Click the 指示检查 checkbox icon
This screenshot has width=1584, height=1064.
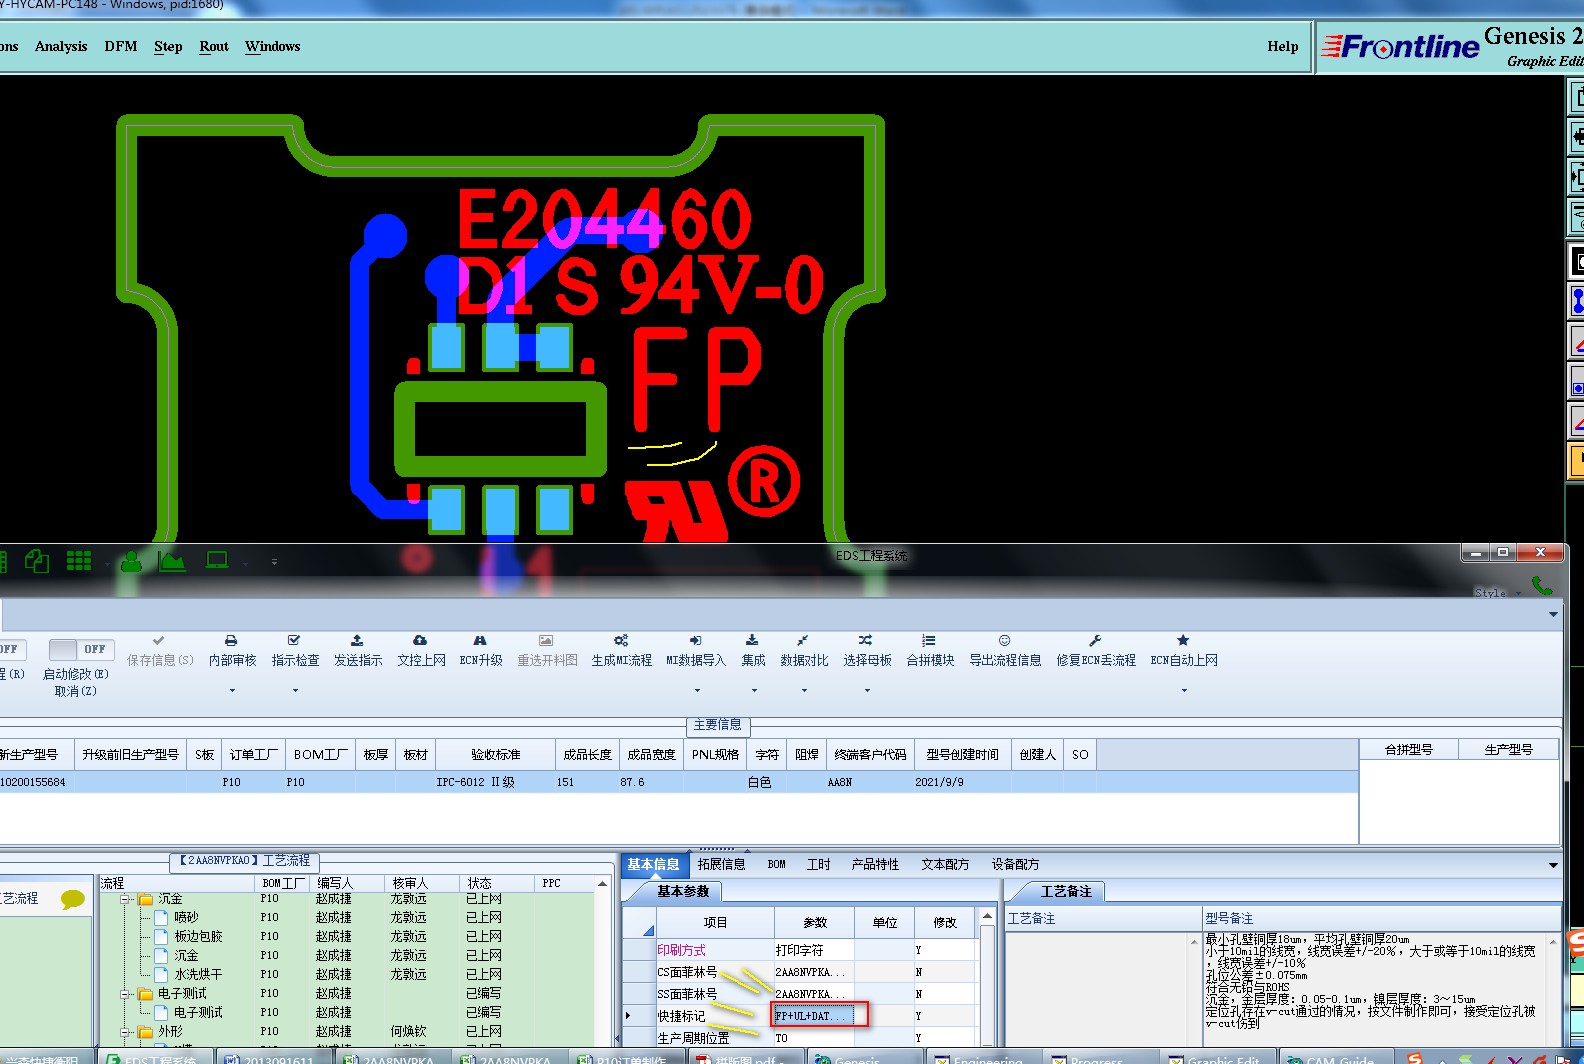tap(294, 640)
